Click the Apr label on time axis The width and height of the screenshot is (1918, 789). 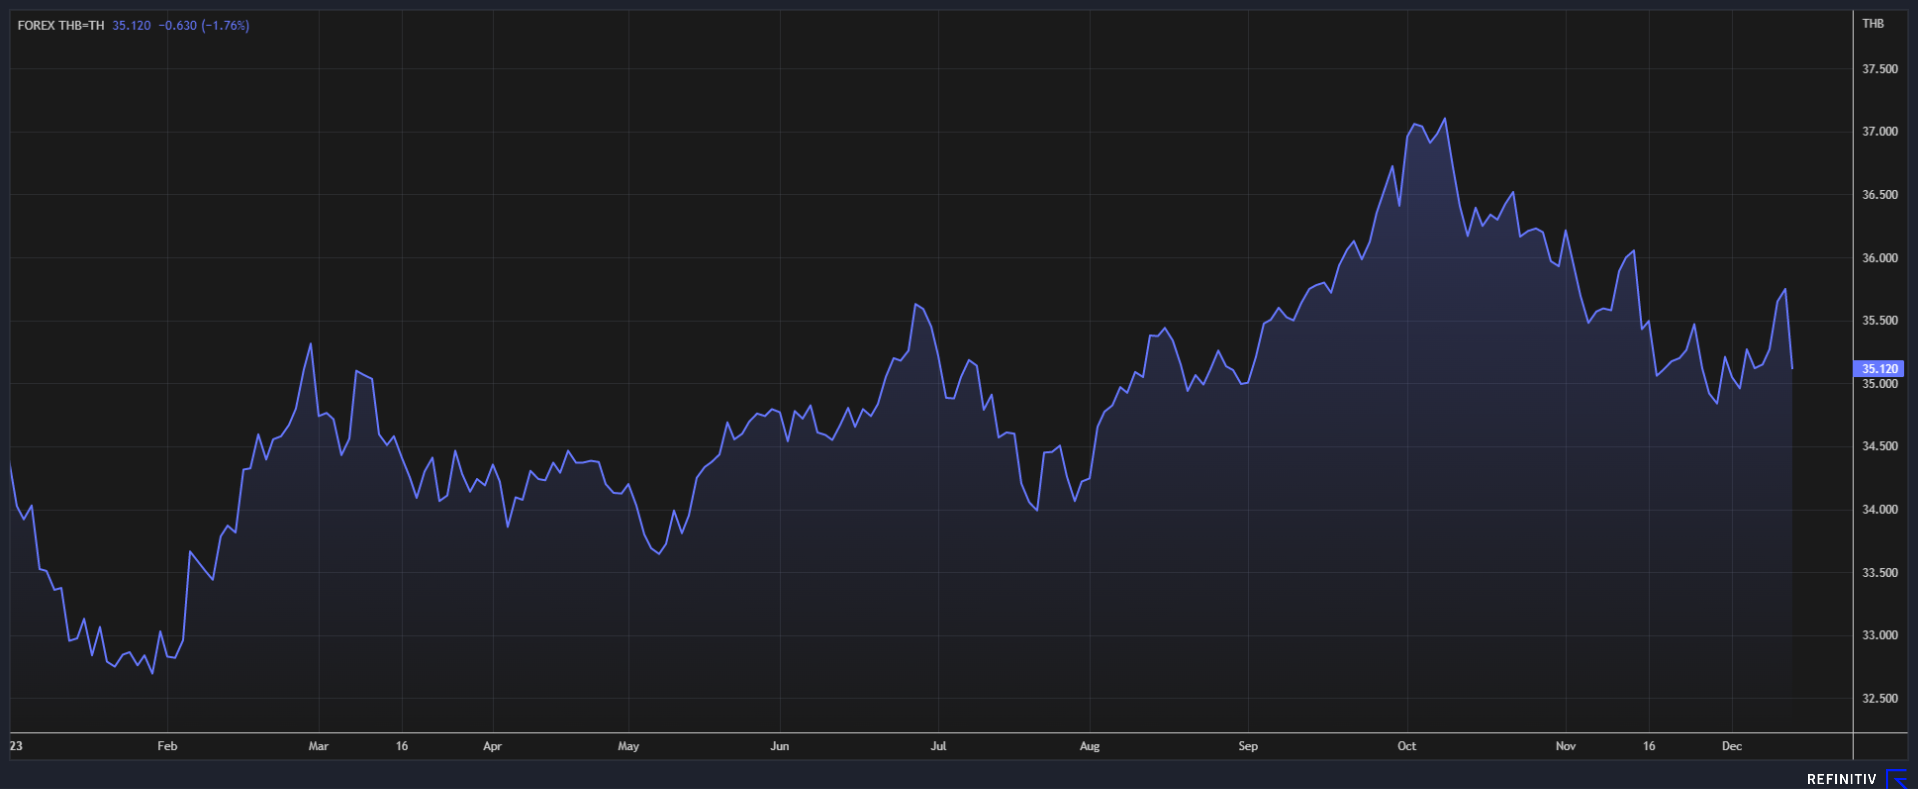[492, 746]
